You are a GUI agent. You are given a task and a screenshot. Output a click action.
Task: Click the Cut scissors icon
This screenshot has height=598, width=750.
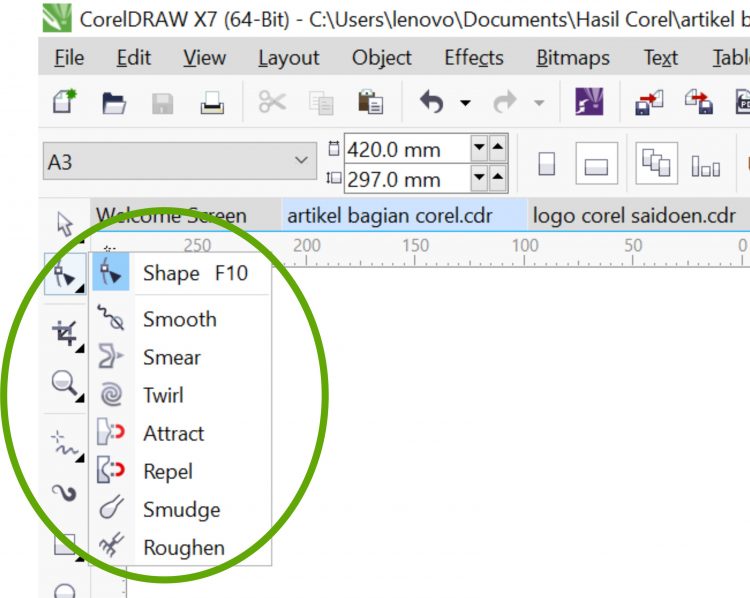272,102
